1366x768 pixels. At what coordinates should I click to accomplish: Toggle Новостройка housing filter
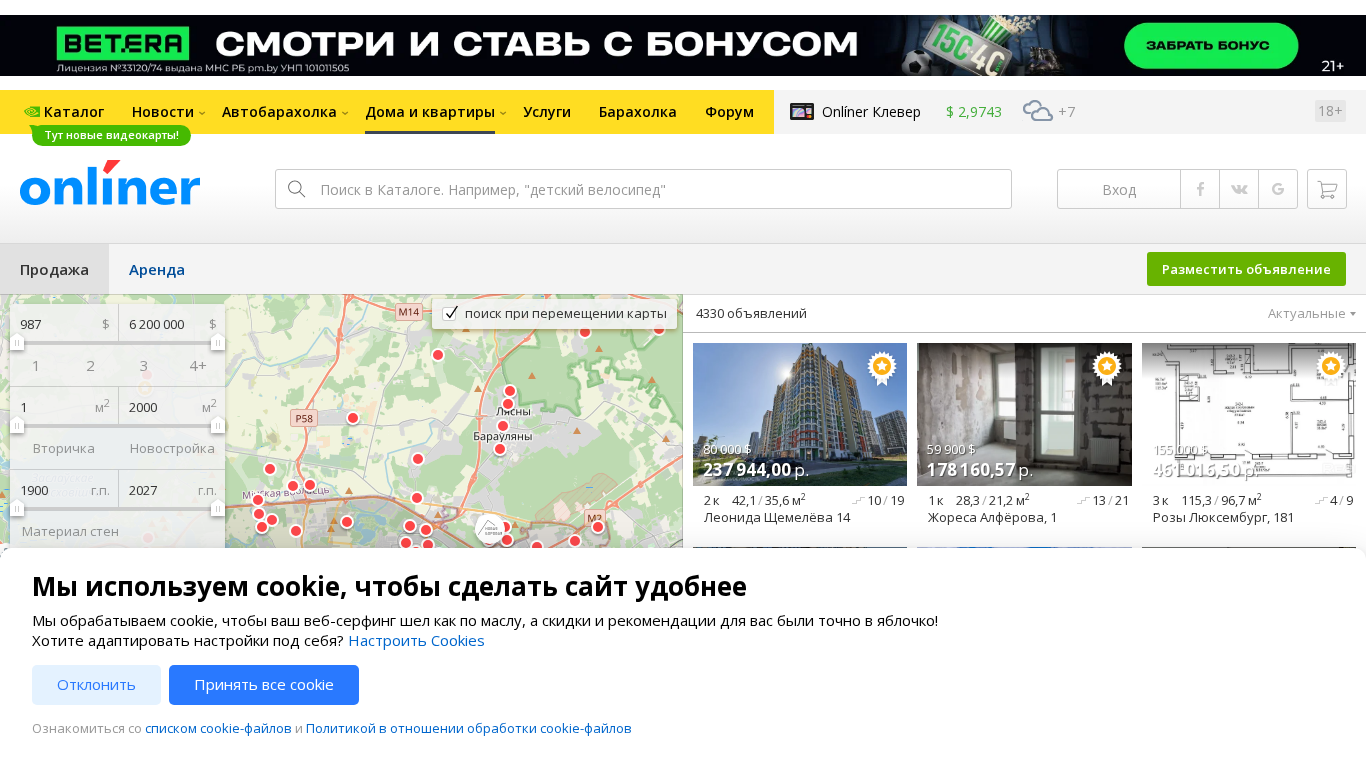[172, 448]
